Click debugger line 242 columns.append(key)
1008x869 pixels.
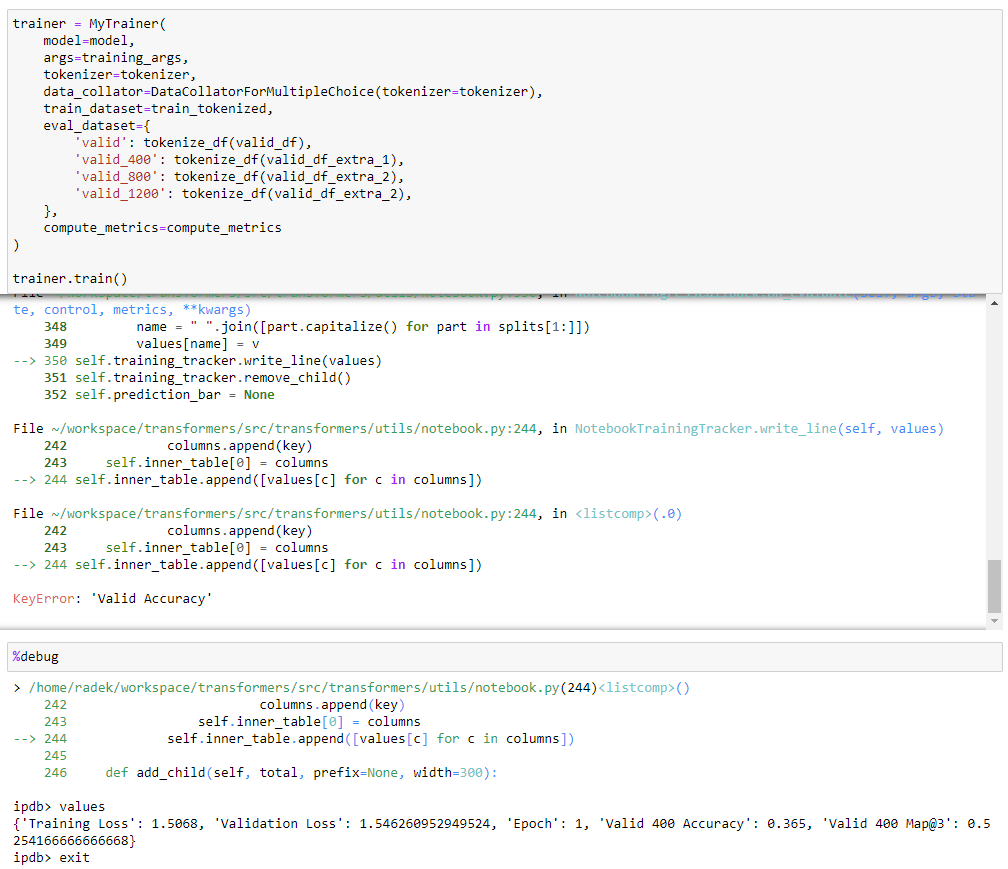(x=224, y=705)
